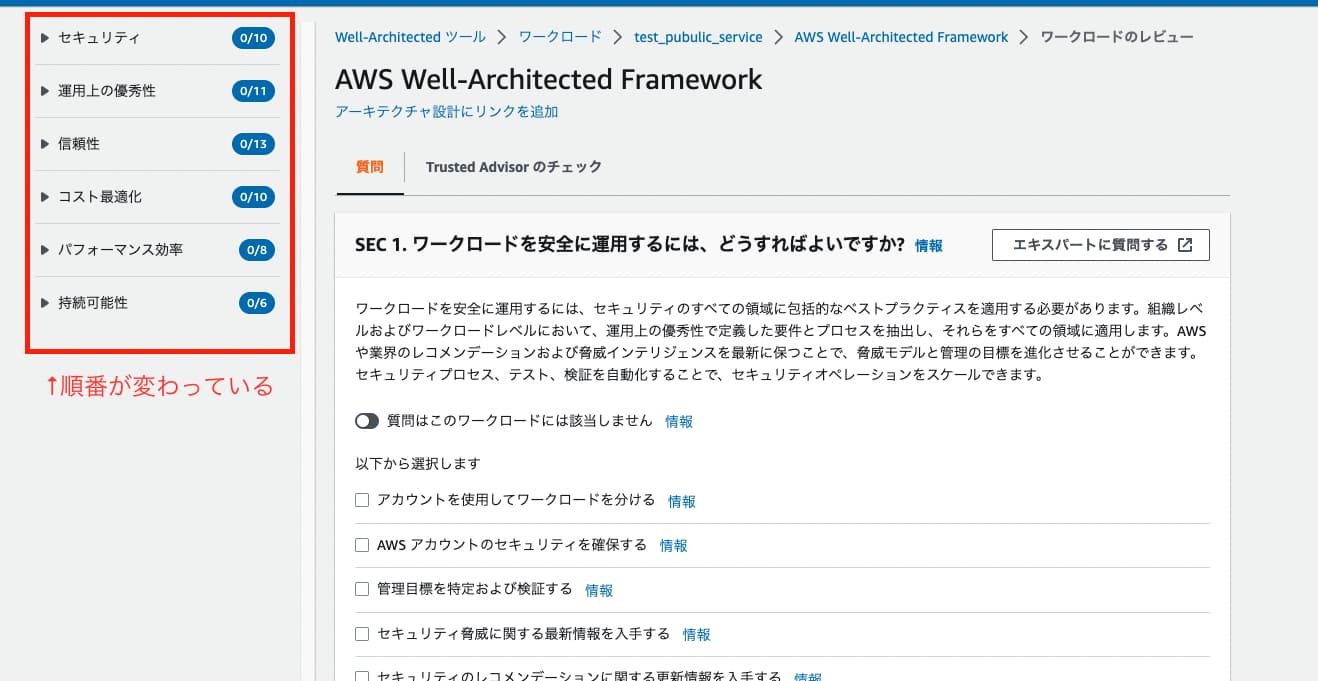
Task: Expand the 運用上の優秀性 pillar
Action: [x=45, y=91]
